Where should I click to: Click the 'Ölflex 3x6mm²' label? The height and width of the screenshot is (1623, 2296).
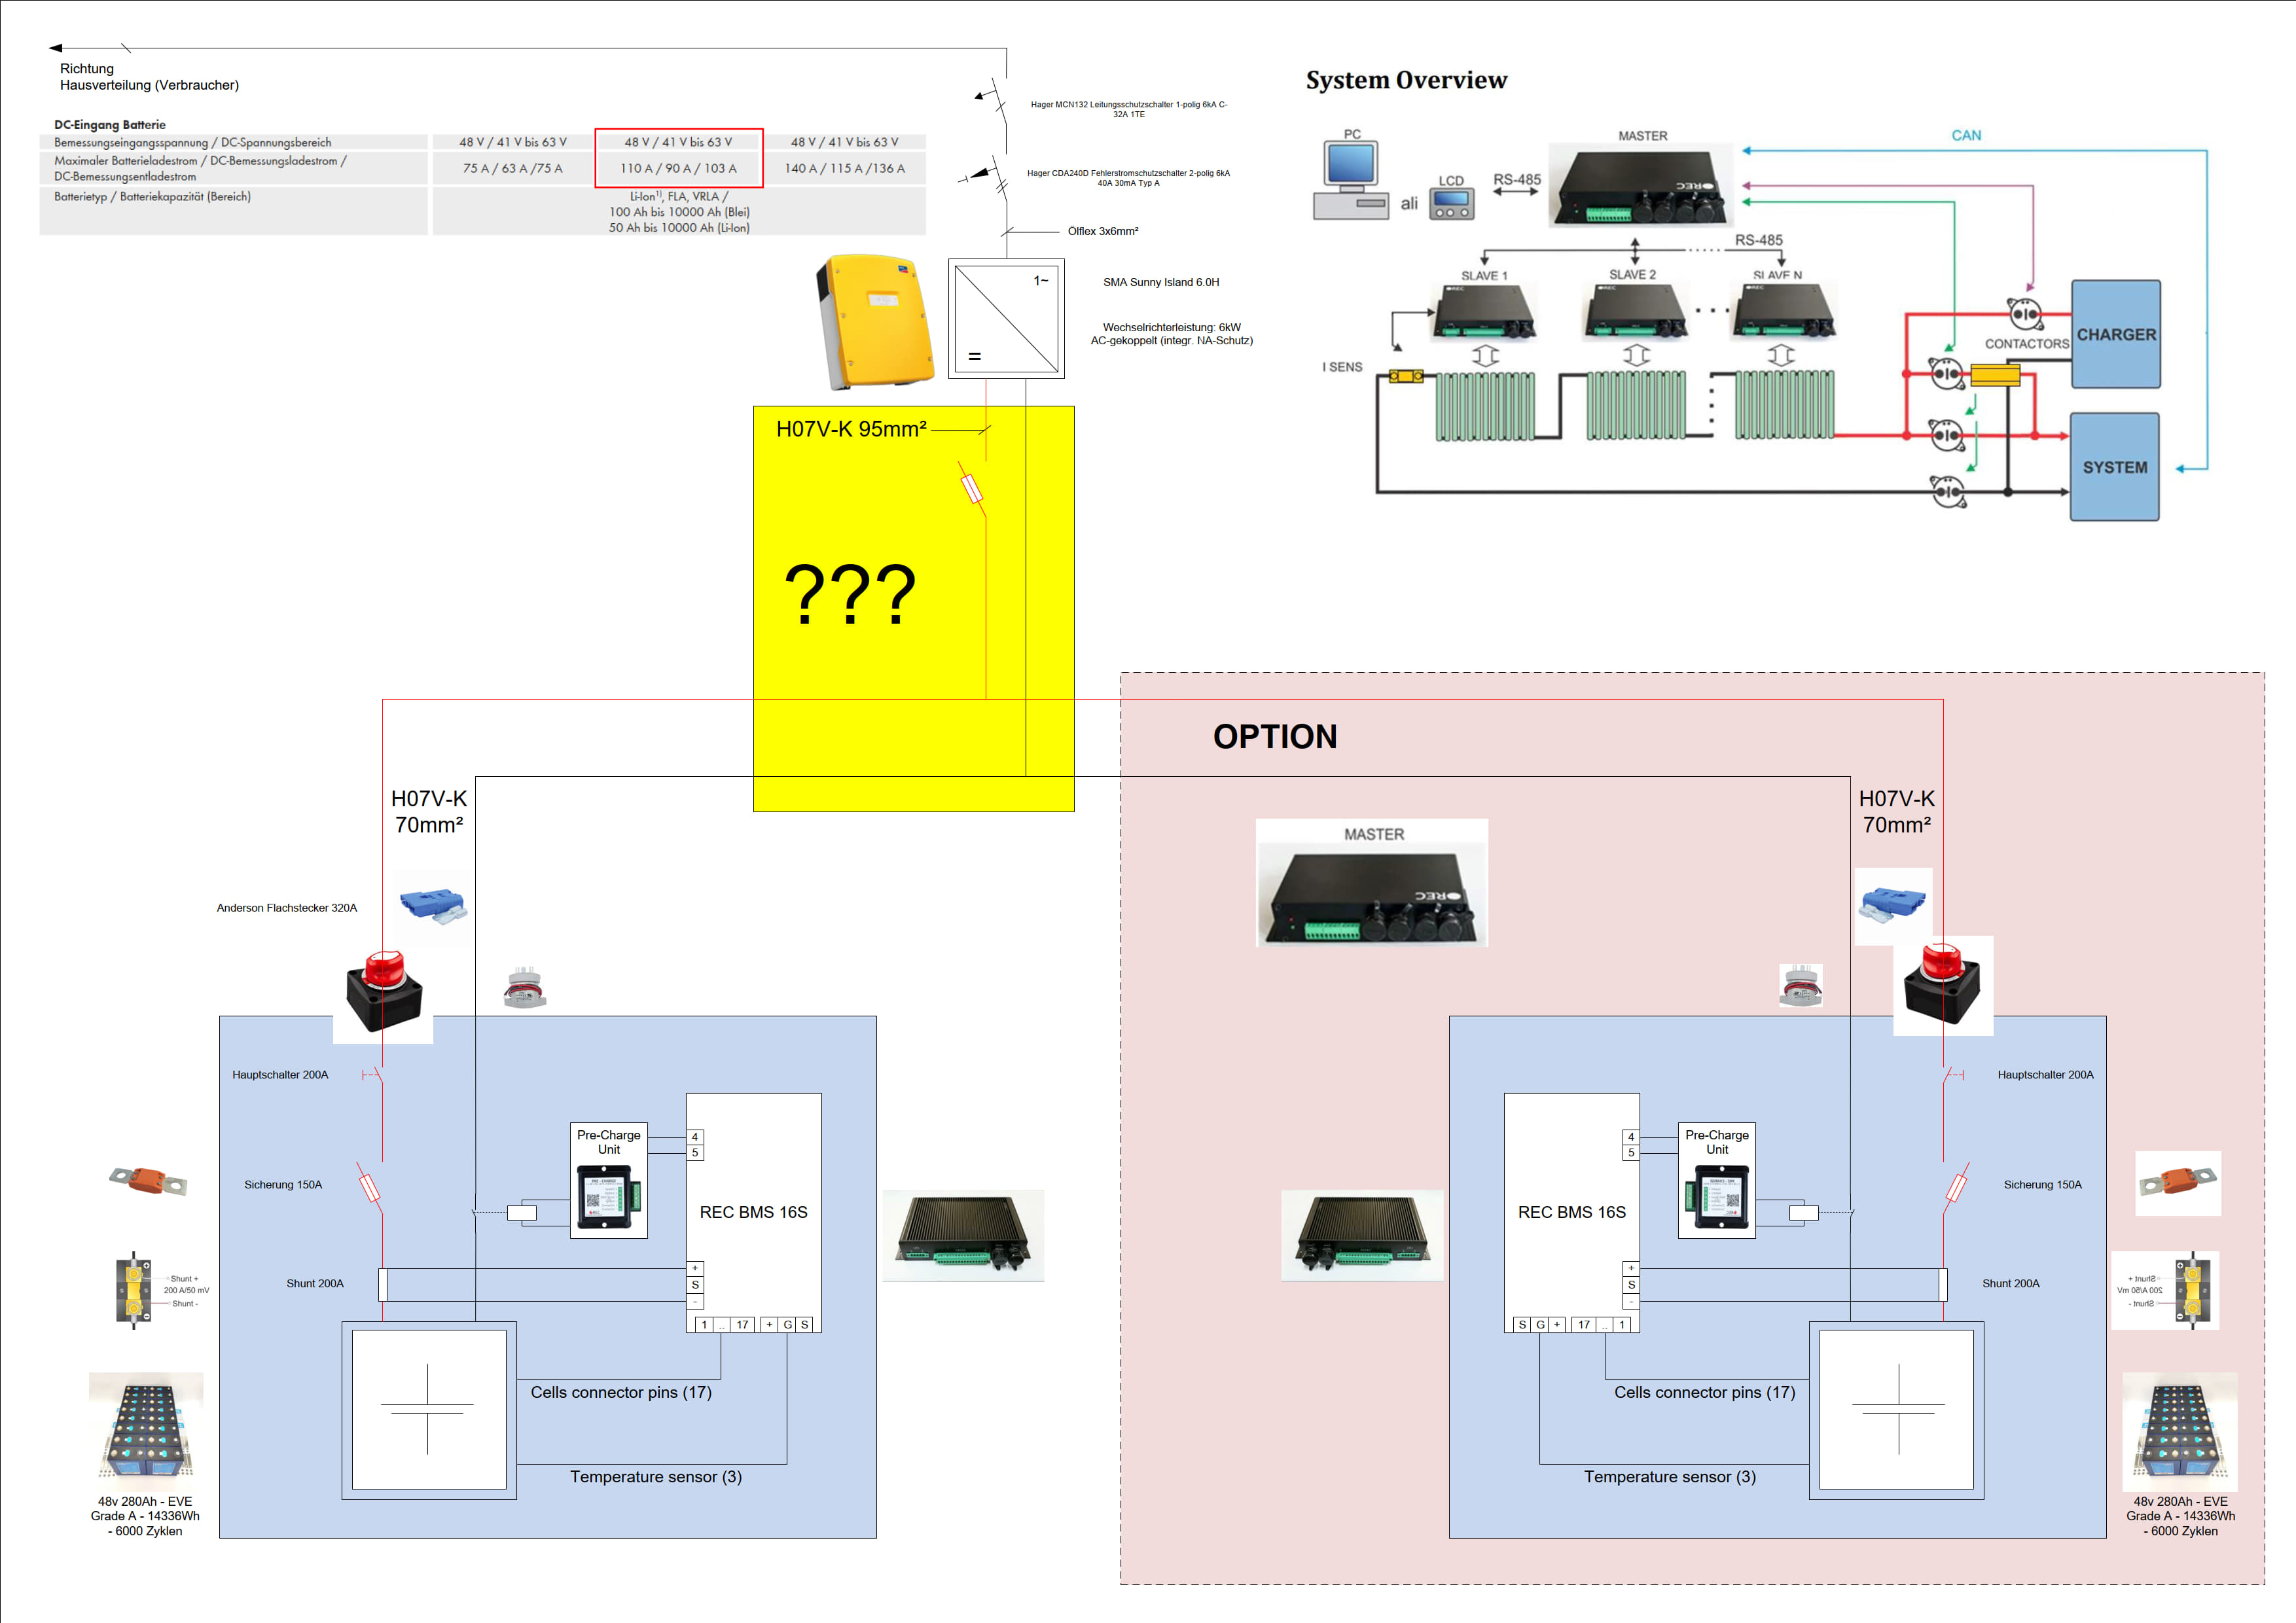point(1103,231)
